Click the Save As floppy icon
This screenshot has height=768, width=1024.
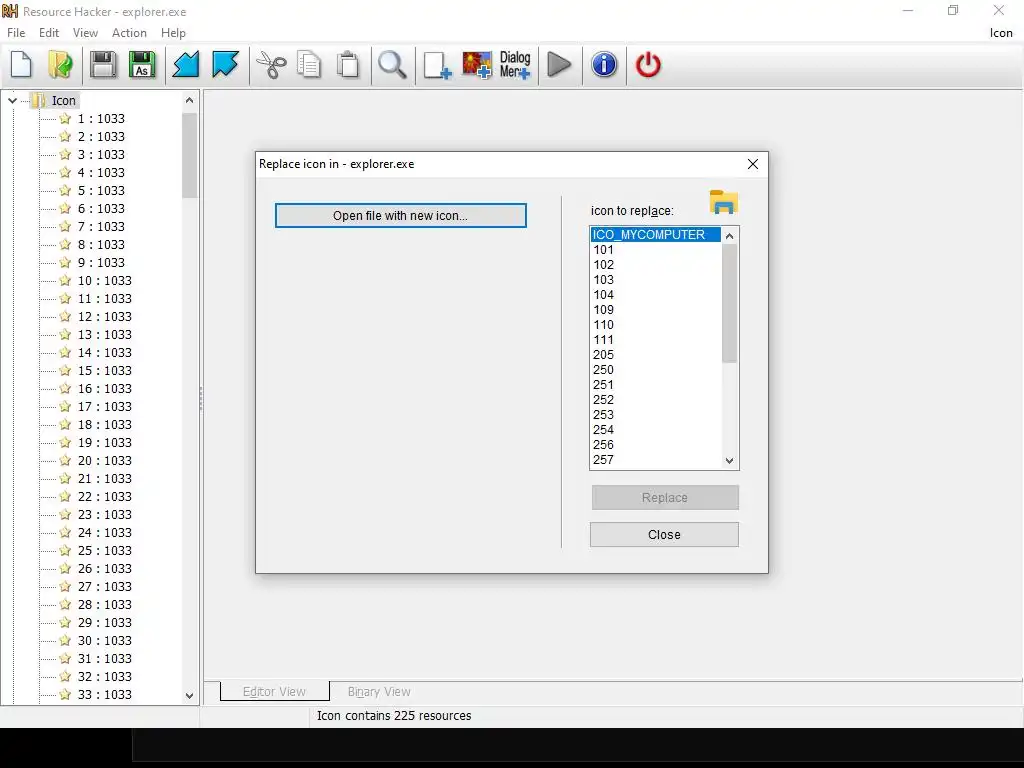(x=142, y=65)
